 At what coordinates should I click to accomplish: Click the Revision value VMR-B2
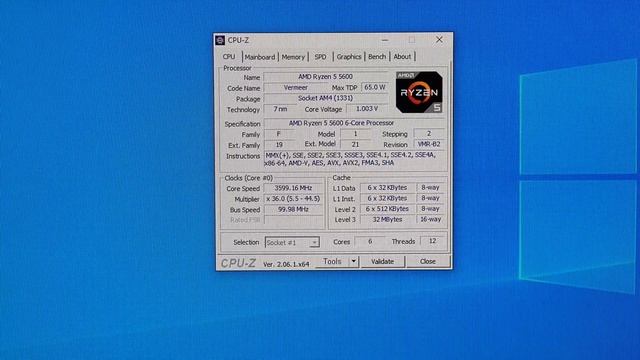[x=429, y=144]
